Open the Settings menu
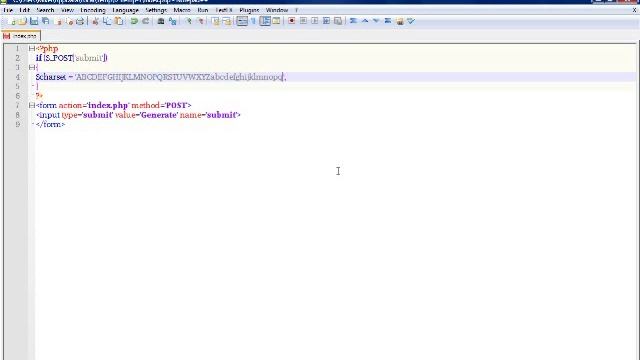 (156, 10)
